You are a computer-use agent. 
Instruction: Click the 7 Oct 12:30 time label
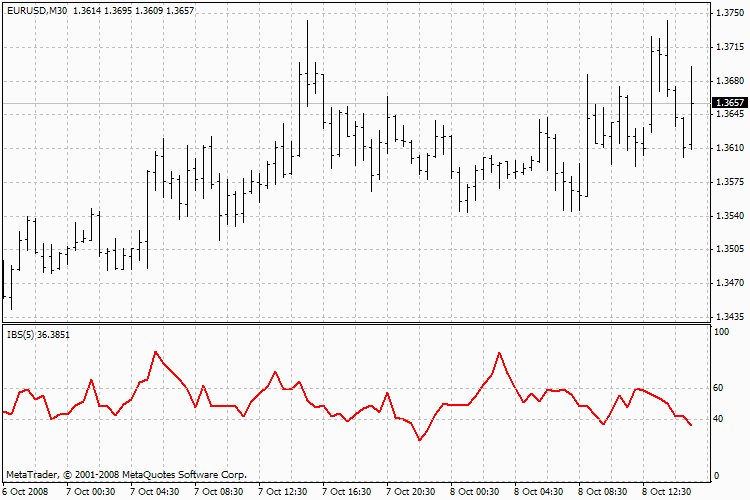(283, 491)
